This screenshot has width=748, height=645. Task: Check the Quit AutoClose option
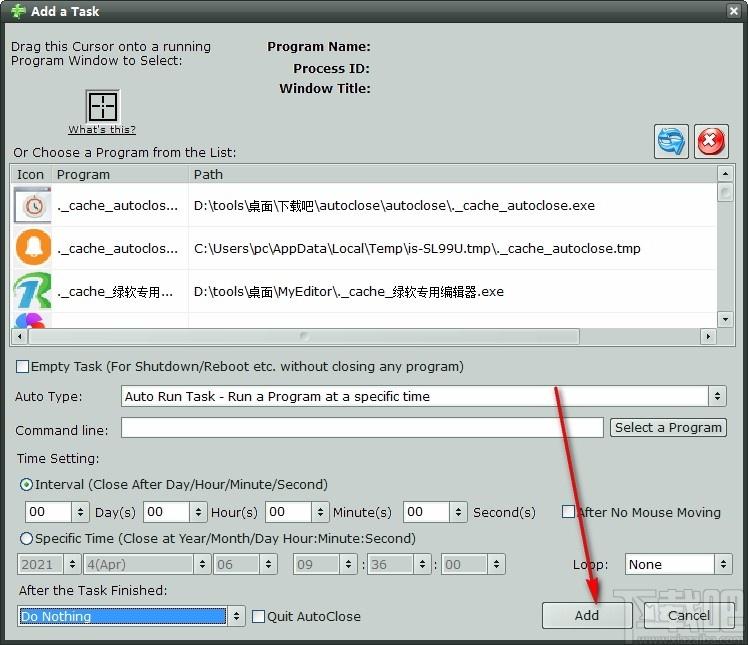click(258, 616)
